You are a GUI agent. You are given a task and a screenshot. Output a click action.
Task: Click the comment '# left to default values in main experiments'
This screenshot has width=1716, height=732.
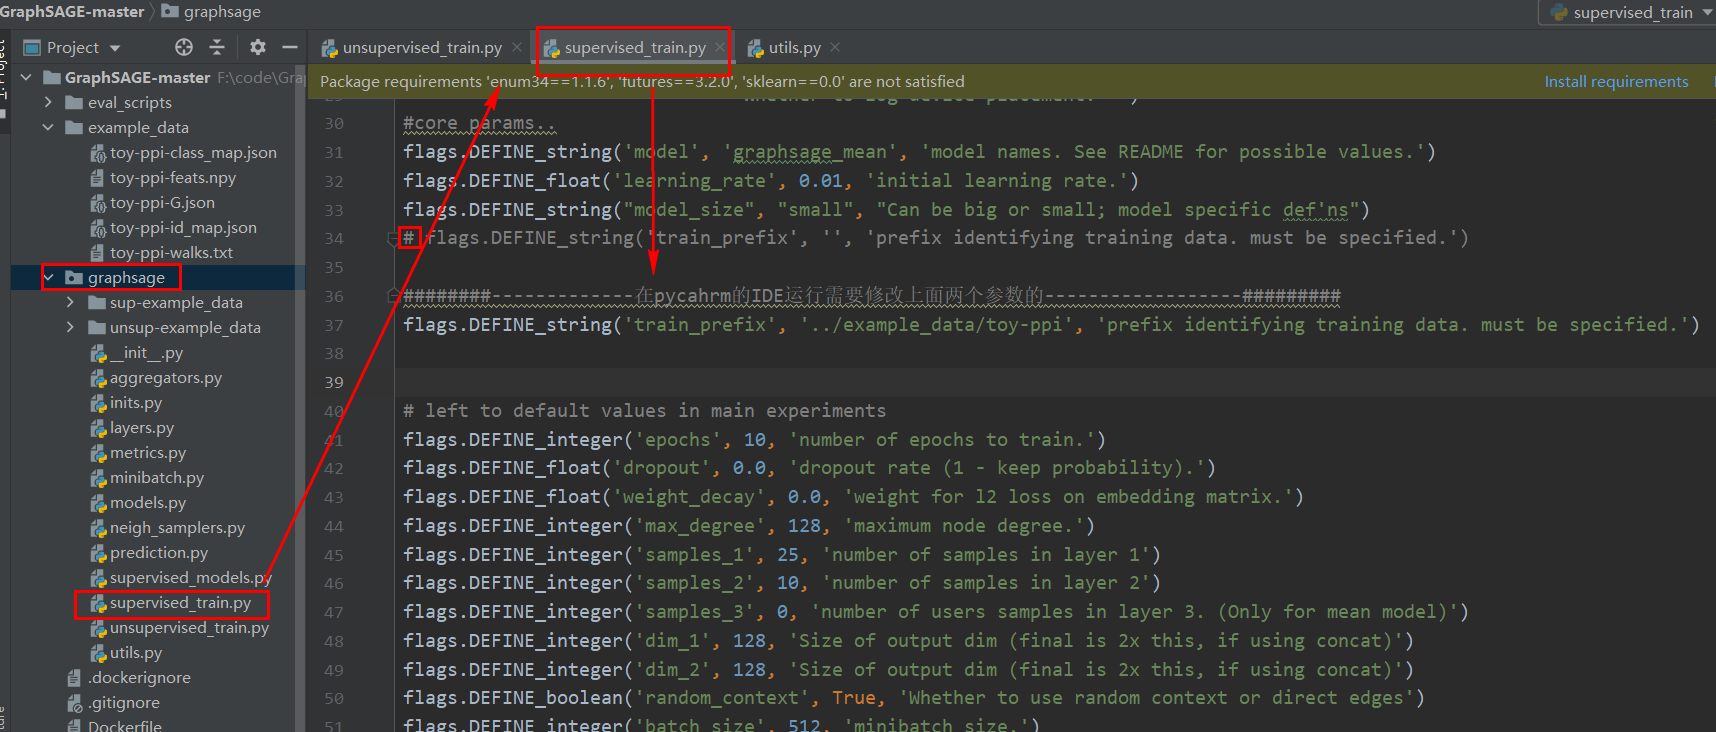tap(644, 411)
